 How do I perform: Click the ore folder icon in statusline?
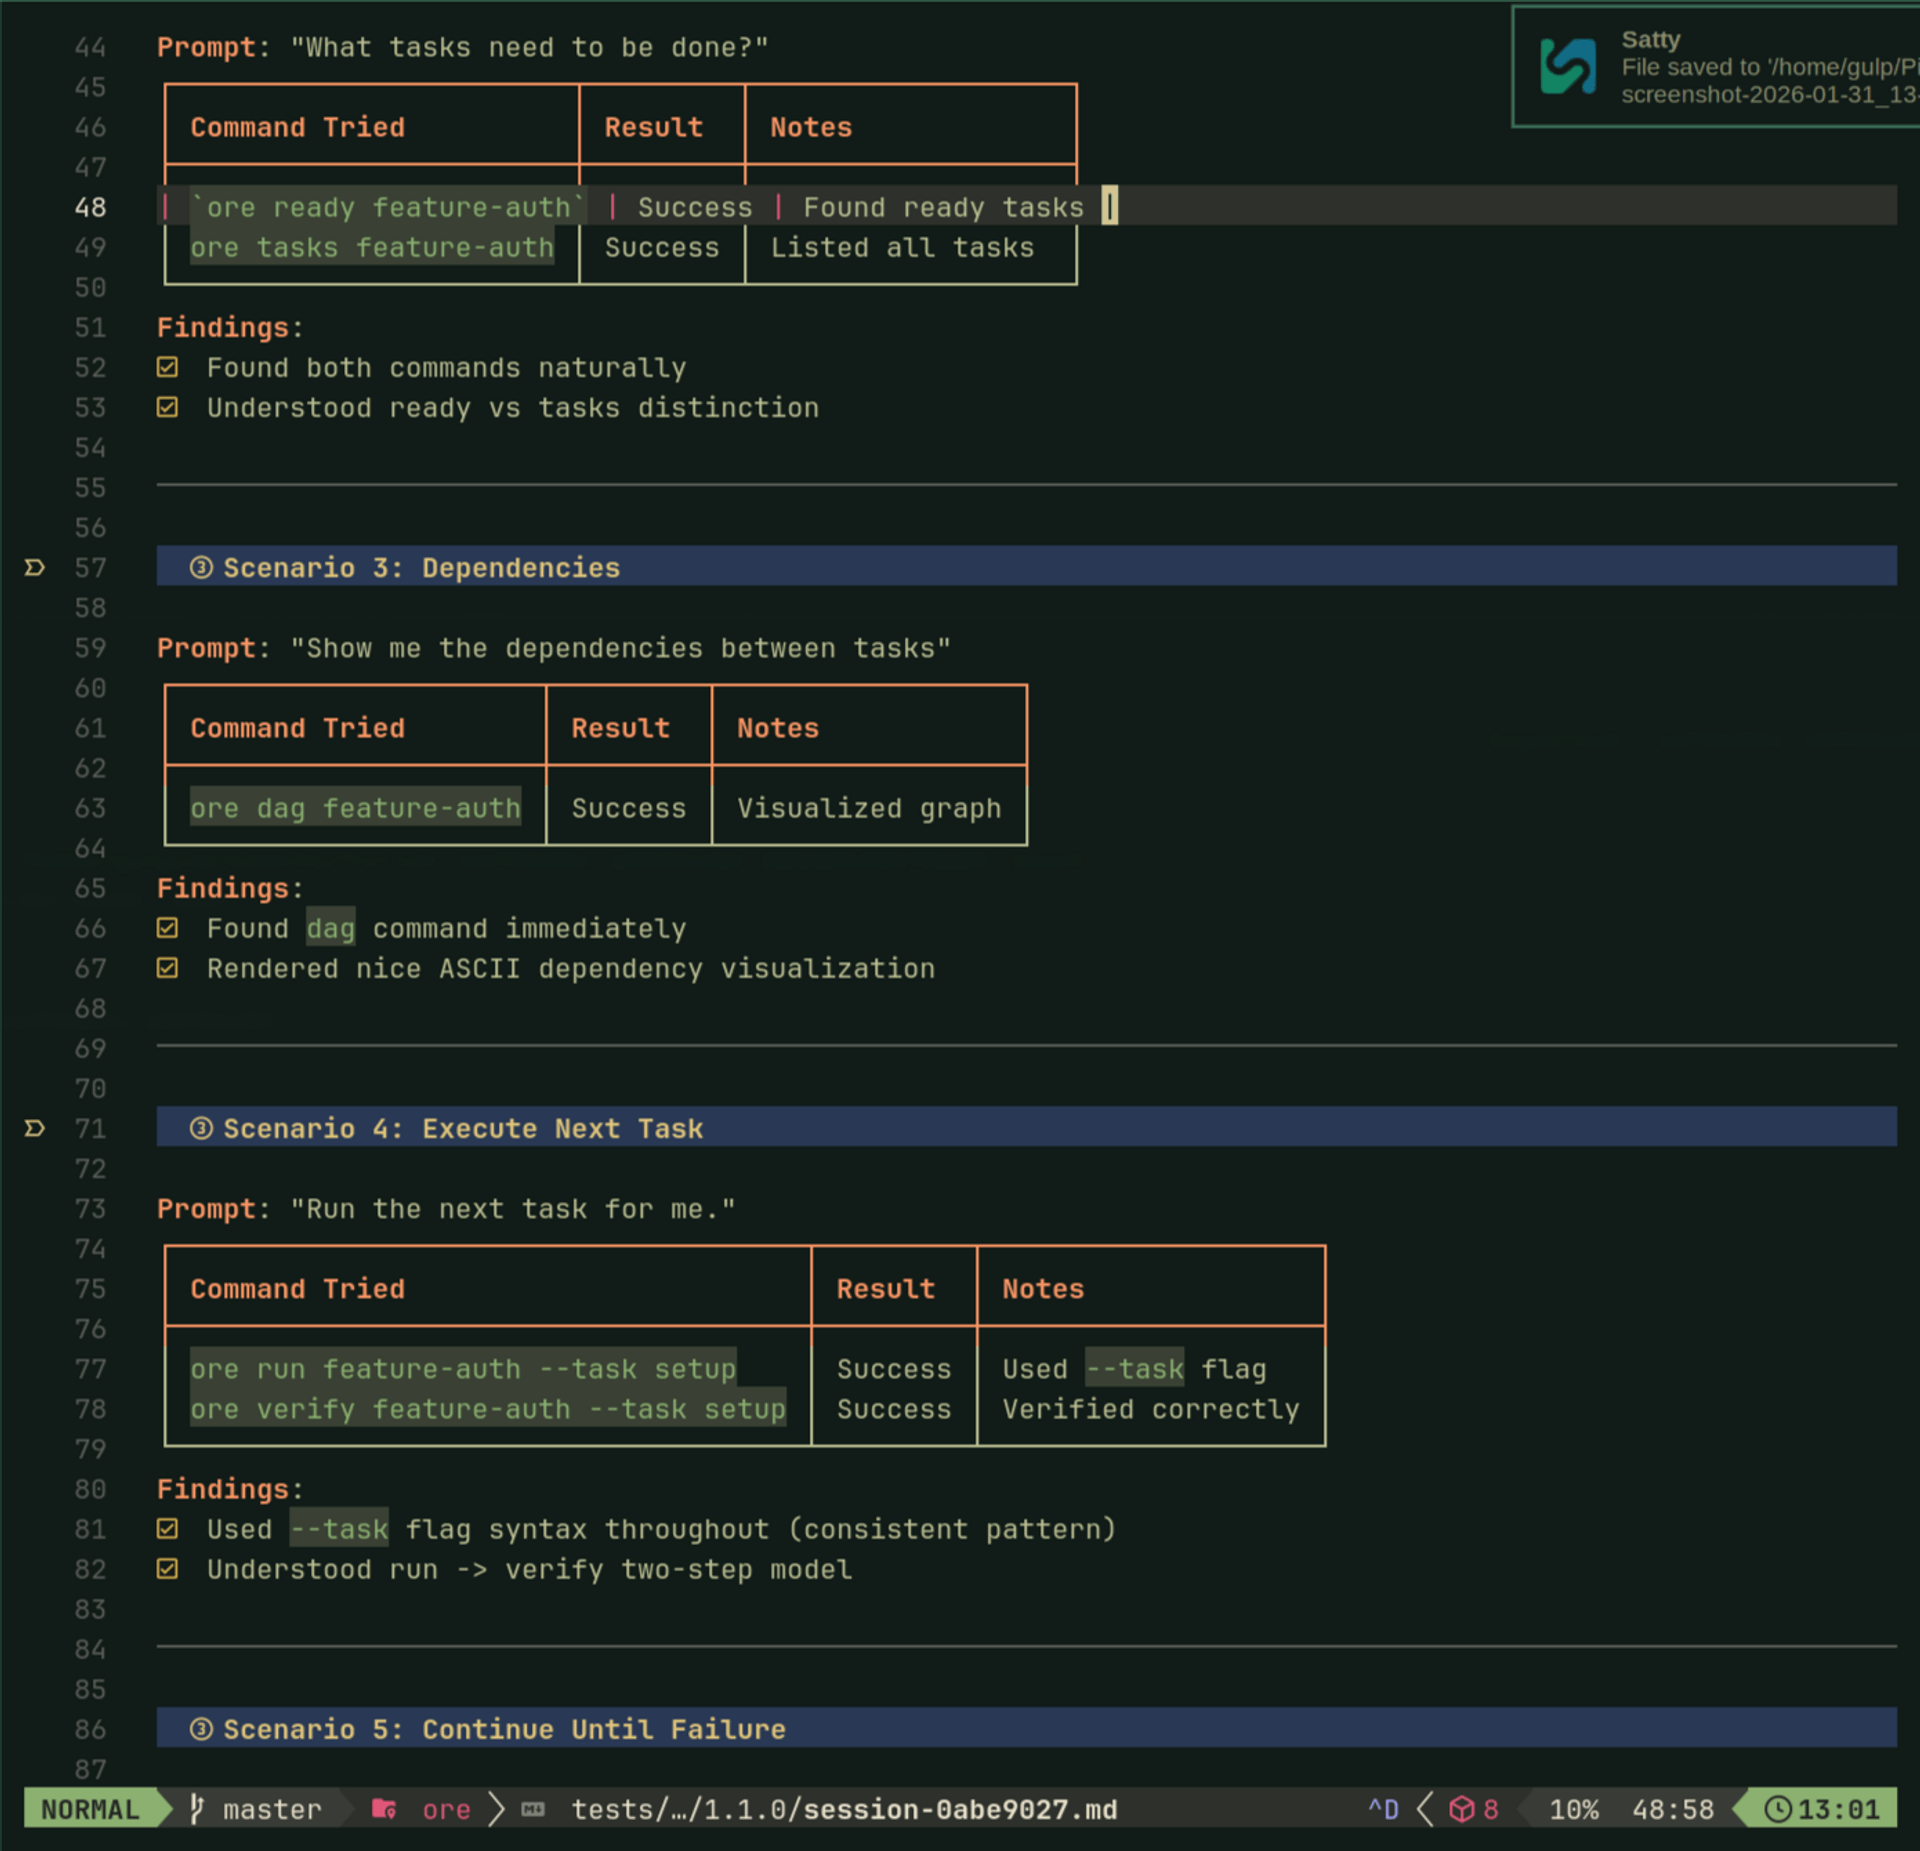[x=384, y=1809]
